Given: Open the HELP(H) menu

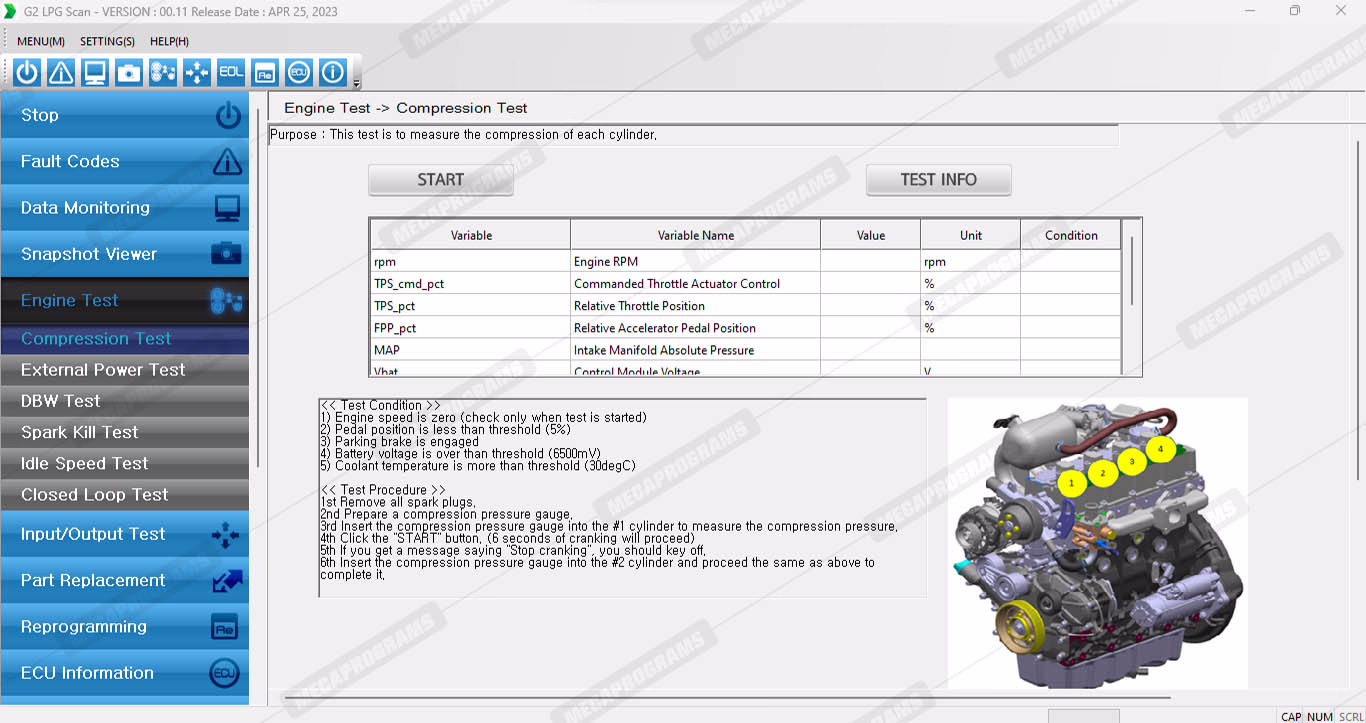Looking at the screenshot, I should tap(169, 41).
